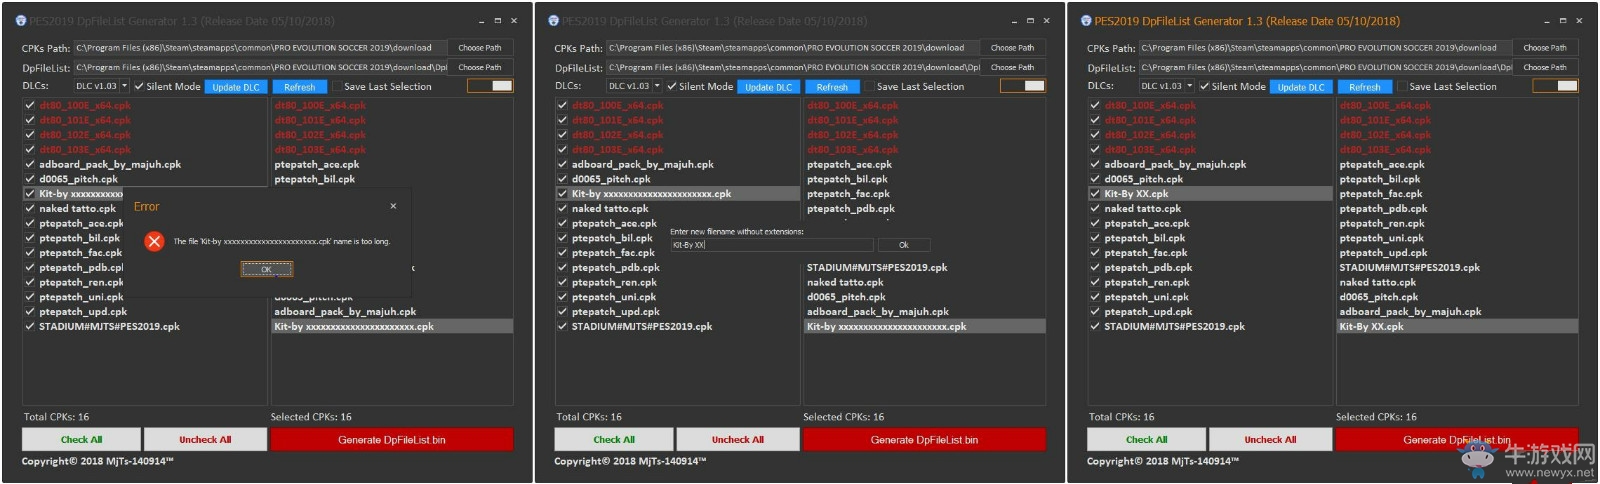Click Generate DpFileList bin in rename-prompt window
The image size is (1600, 484).
point(924,439)
